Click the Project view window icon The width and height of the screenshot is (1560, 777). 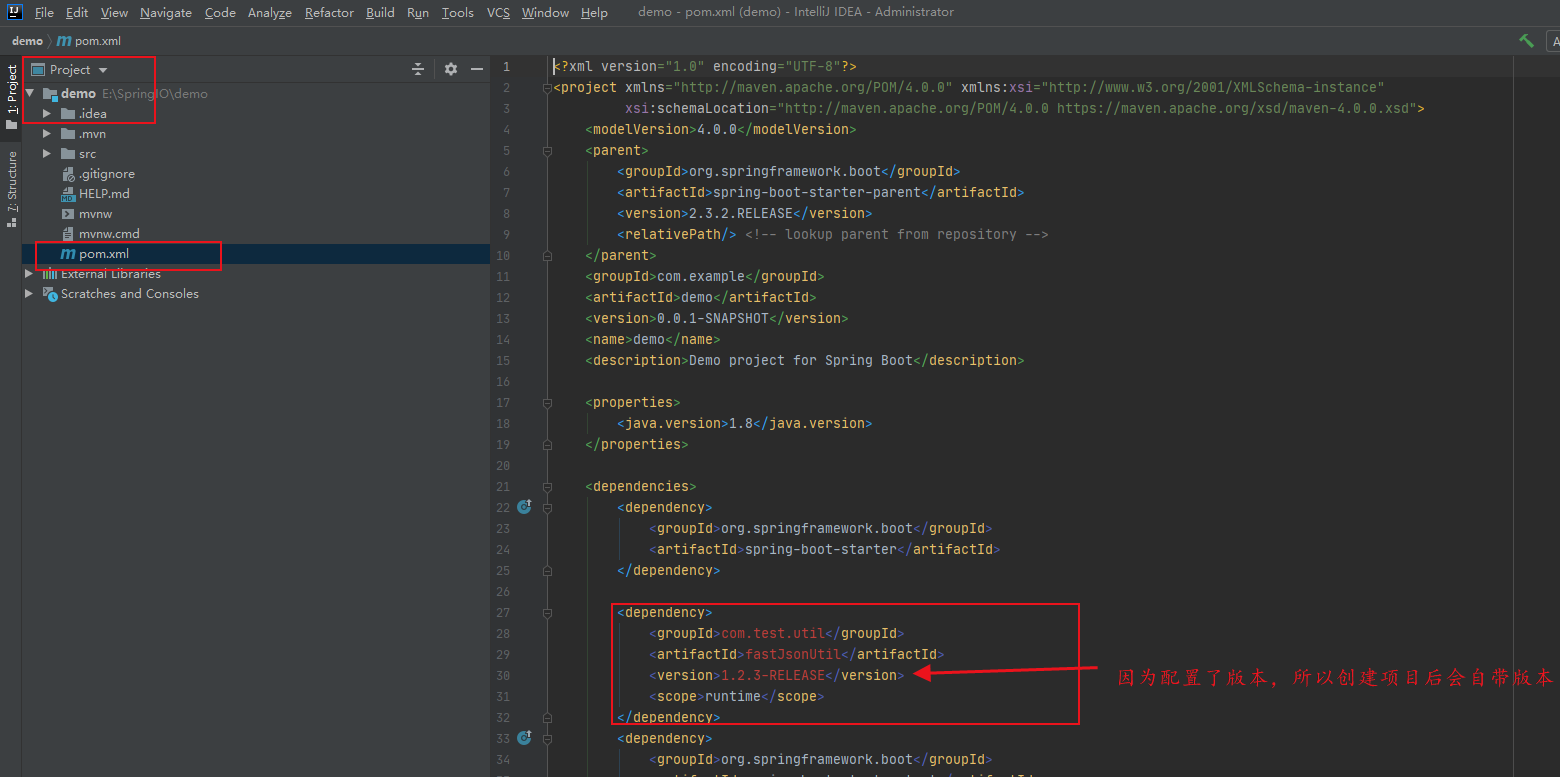(x=38, y=70)
